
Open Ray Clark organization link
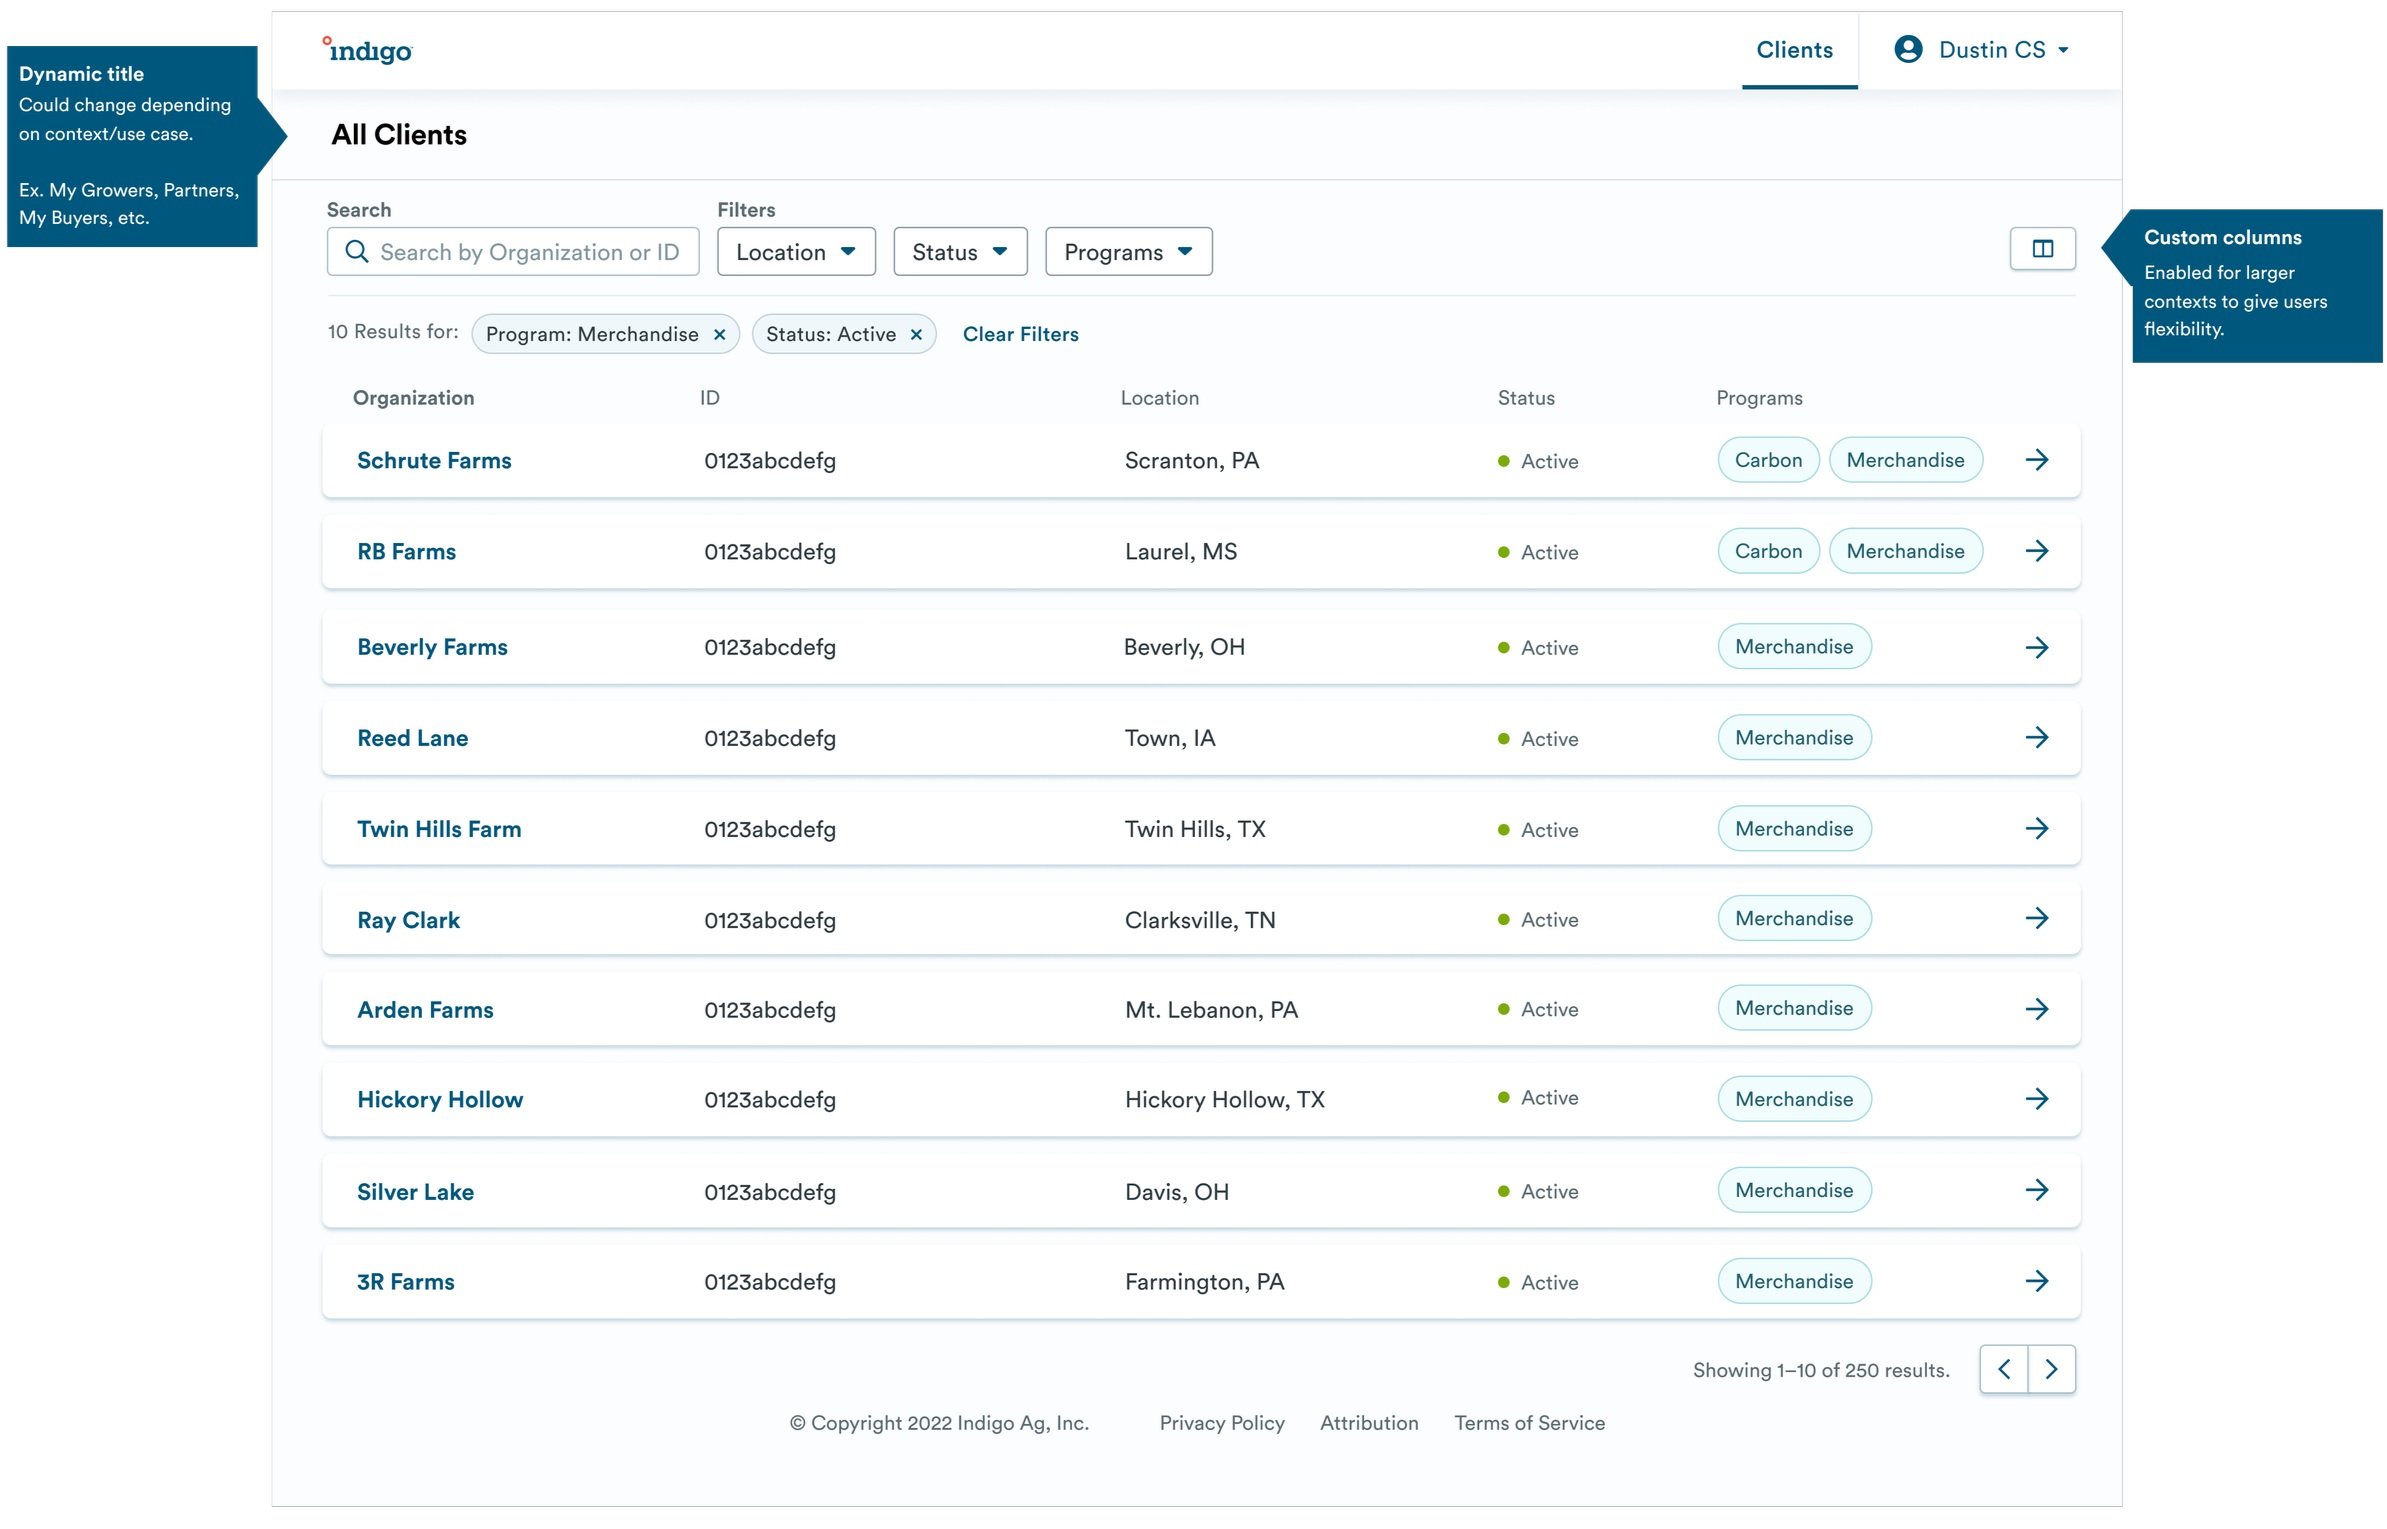point(408,921)
